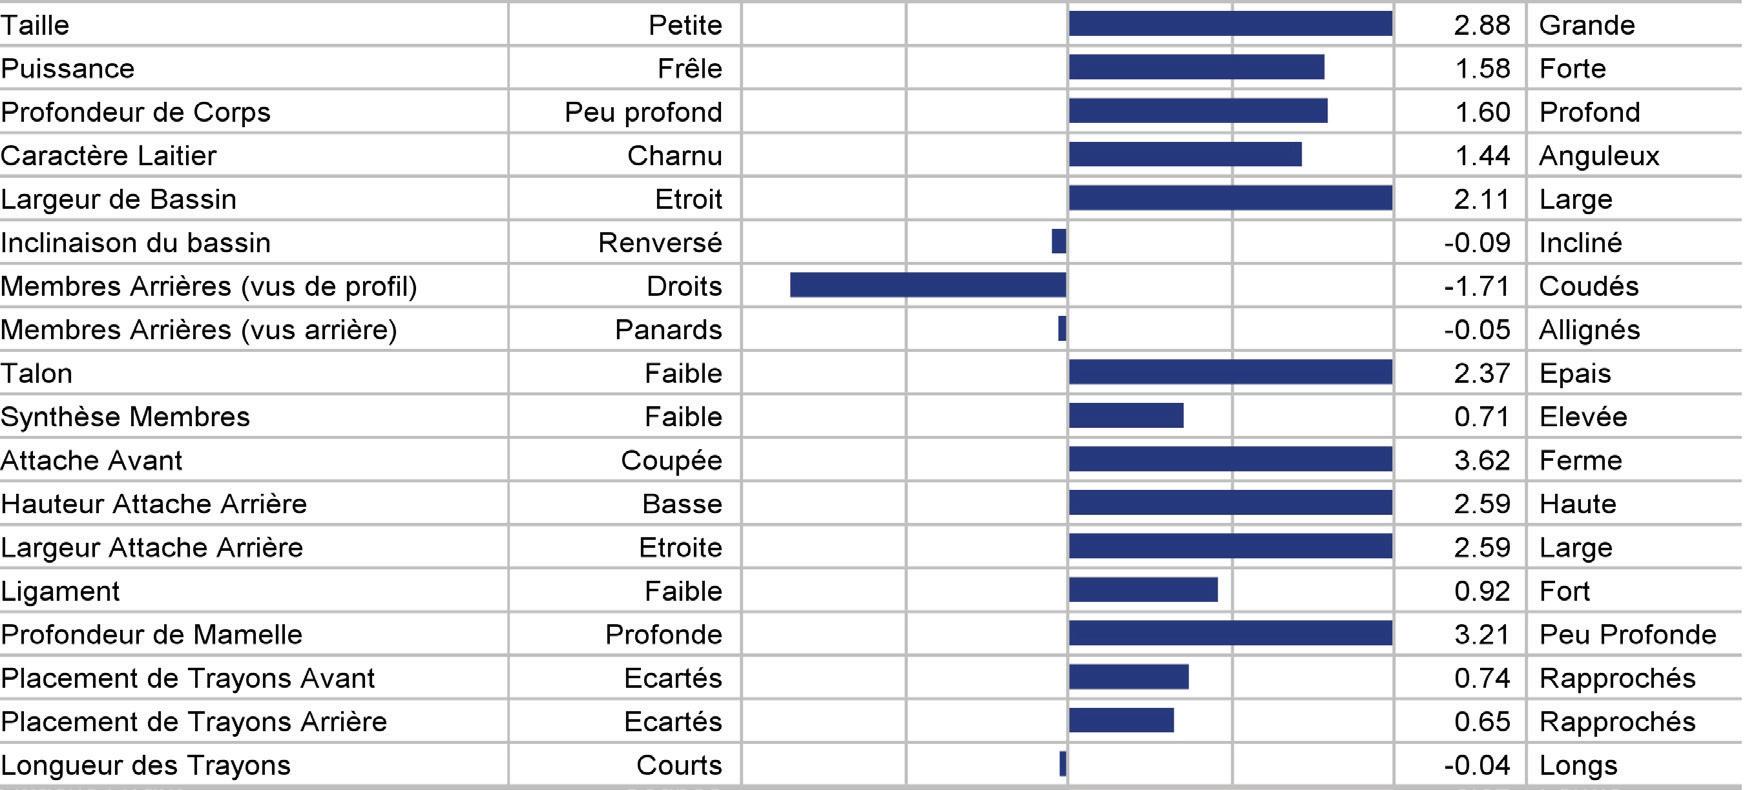Click the Placement de Trayons Avant bar
Viewport: 1745px width, 790px height.
coord(1128,677)
